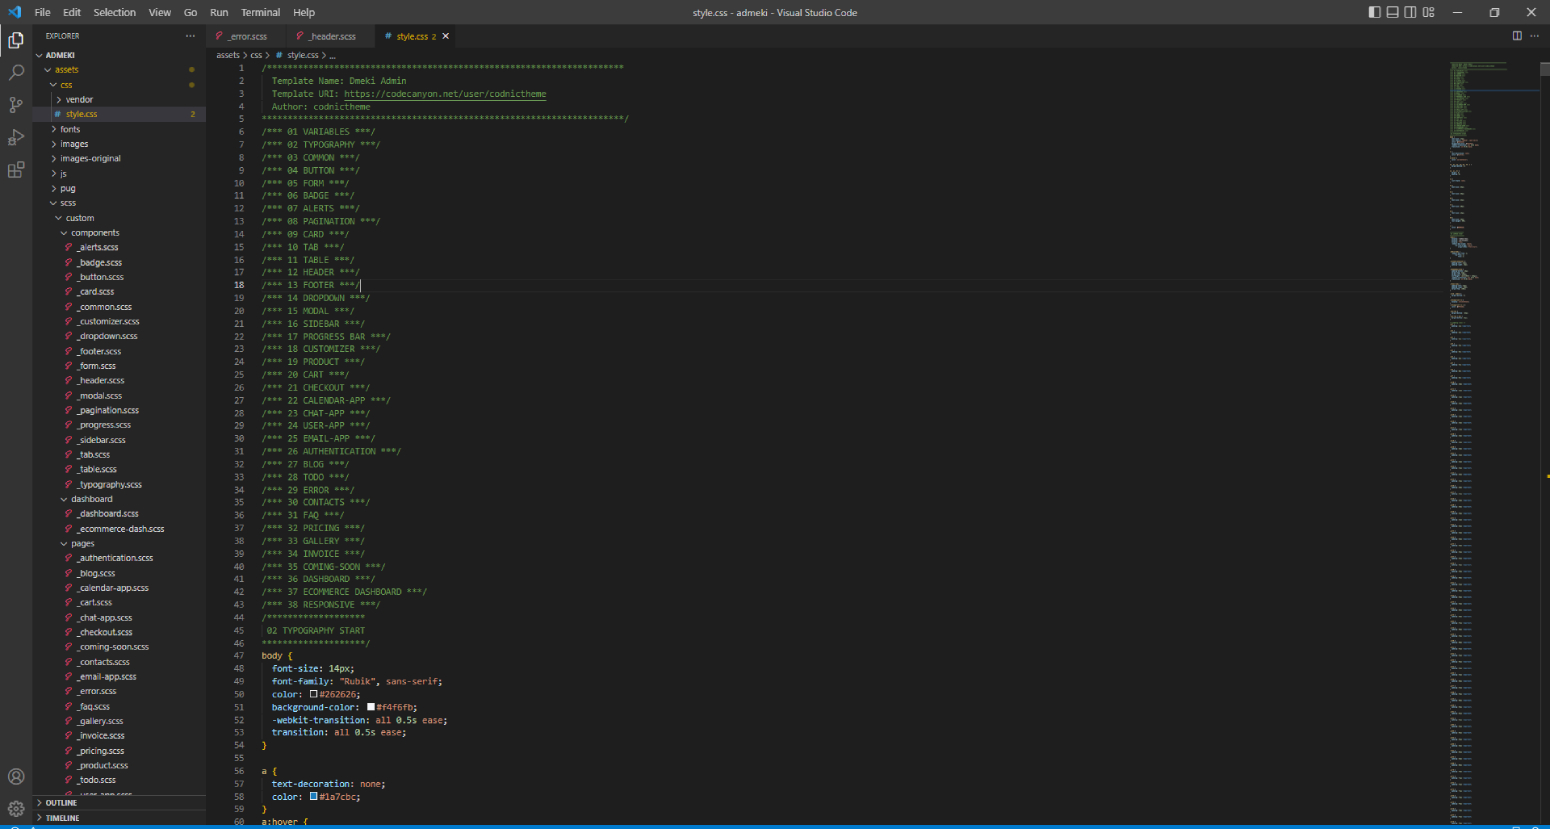Click the Split Editor Right icon
This screenshot has height=829, width=1550.
1517,36
